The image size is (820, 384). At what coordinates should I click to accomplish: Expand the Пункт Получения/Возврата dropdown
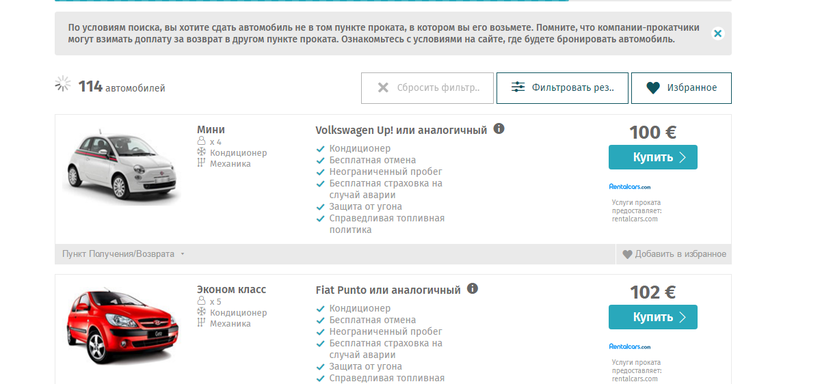(123, 254)
